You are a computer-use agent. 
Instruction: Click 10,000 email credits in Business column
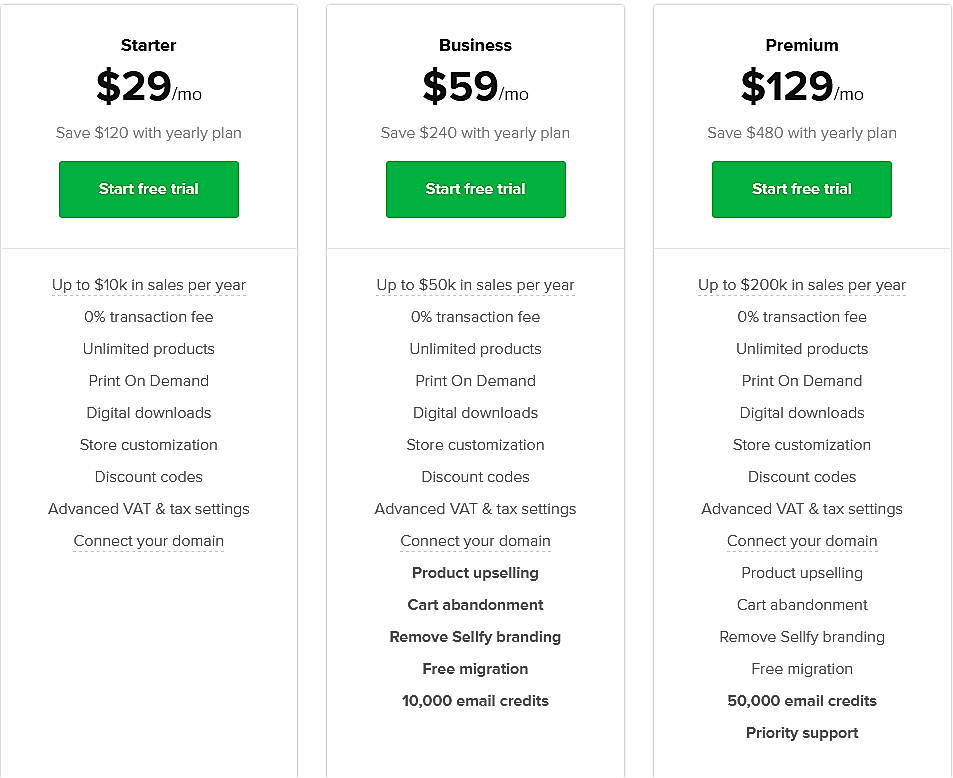coord(475,700)
